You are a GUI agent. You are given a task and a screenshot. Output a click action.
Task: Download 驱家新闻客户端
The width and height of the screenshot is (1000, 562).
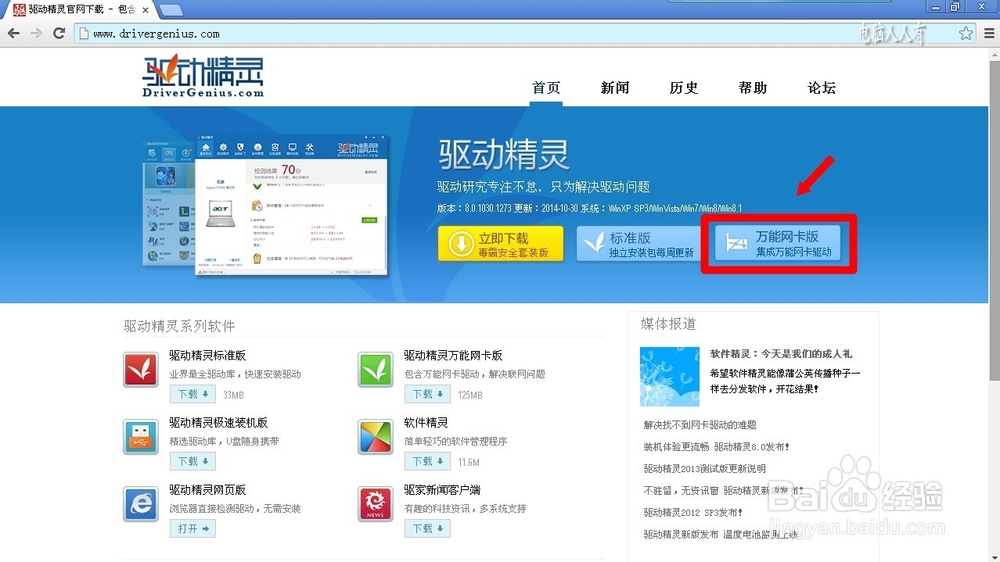(427, 529)
